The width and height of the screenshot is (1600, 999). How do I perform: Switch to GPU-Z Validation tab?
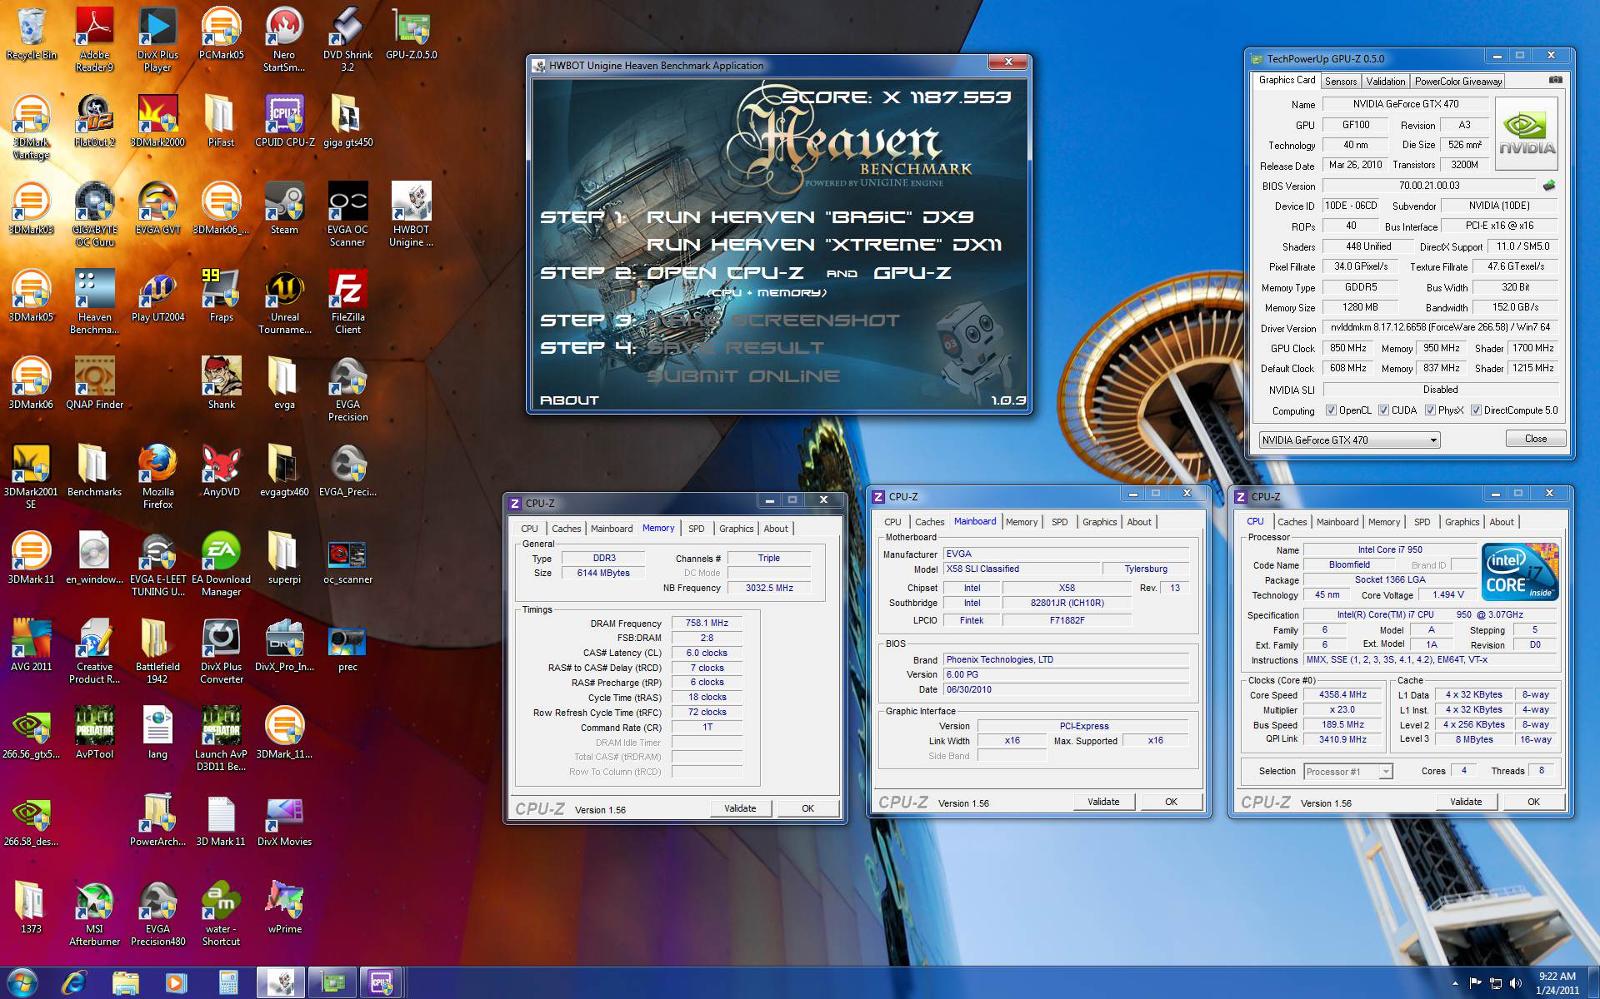point(1385,81)
